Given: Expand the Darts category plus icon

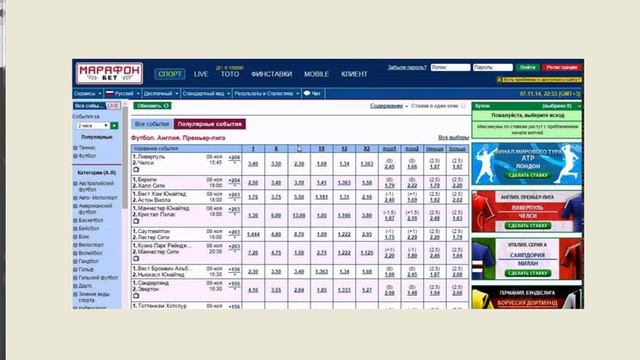Looking at the screenshot, I should point(75,286).
